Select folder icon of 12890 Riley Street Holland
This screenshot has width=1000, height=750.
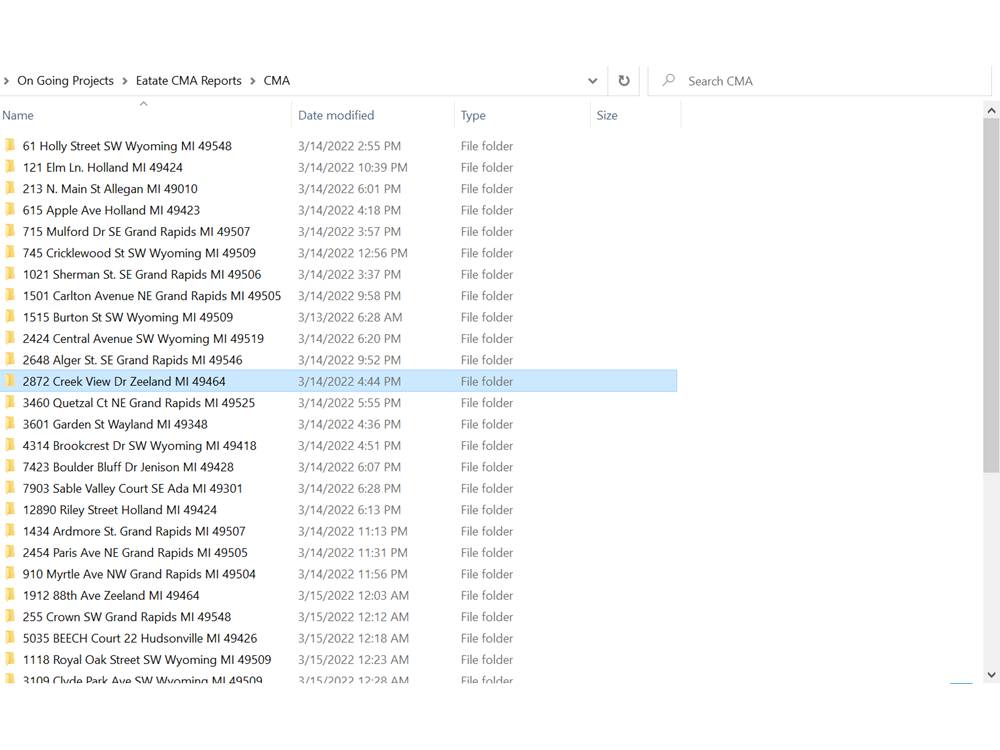point(10,510)
